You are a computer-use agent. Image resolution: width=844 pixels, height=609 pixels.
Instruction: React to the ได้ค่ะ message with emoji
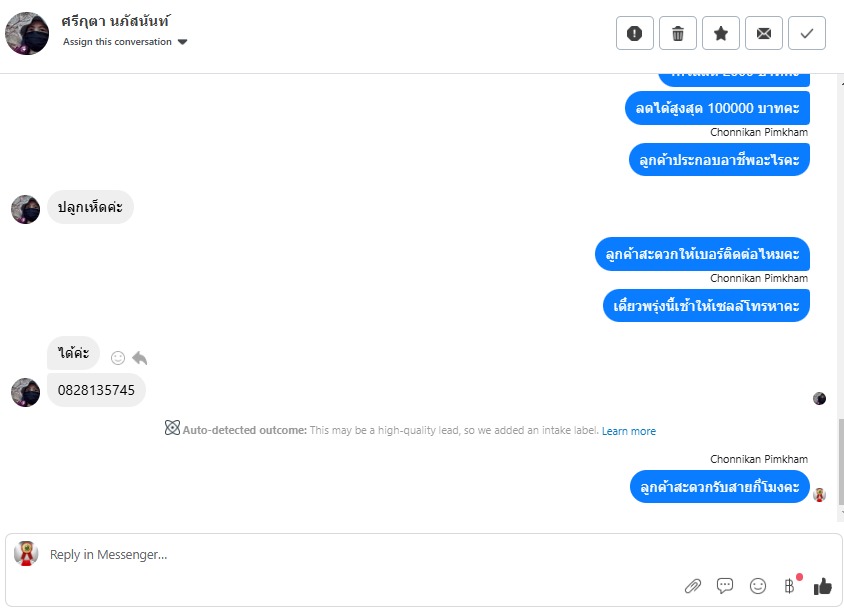pyautogui.click(x=118, y=358)
